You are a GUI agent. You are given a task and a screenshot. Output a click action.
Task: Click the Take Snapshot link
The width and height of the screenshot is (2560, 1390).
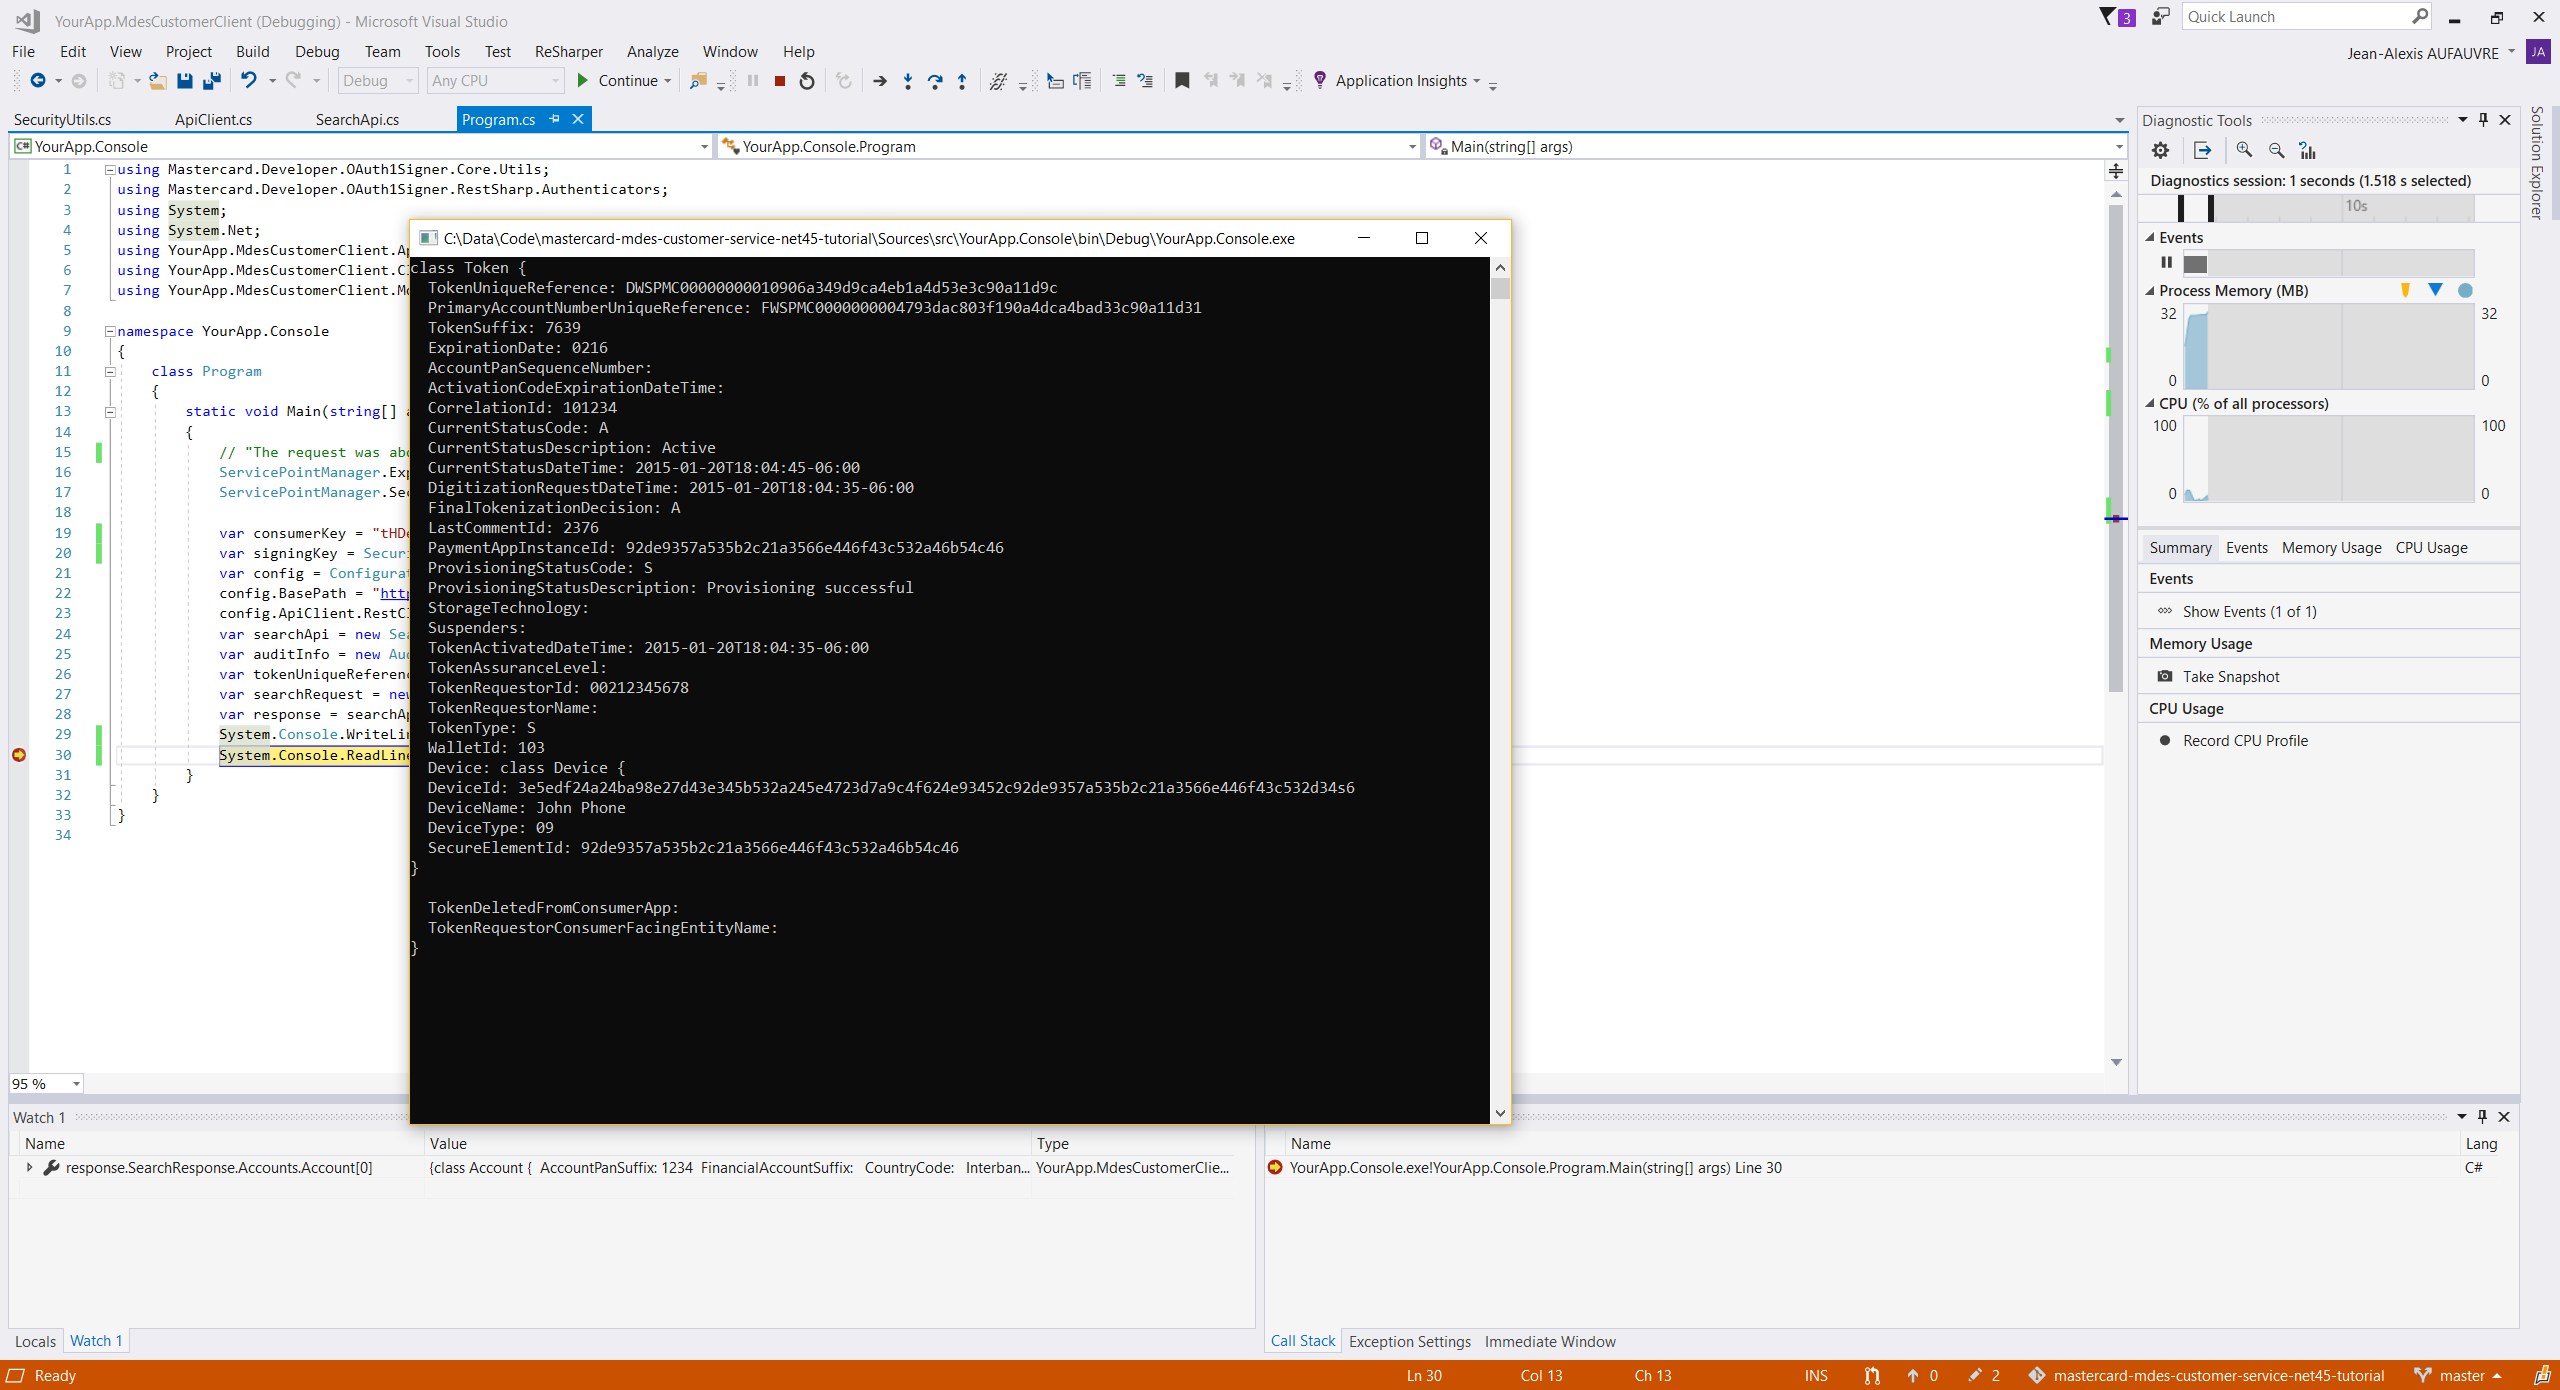[x=2231, y=677]
